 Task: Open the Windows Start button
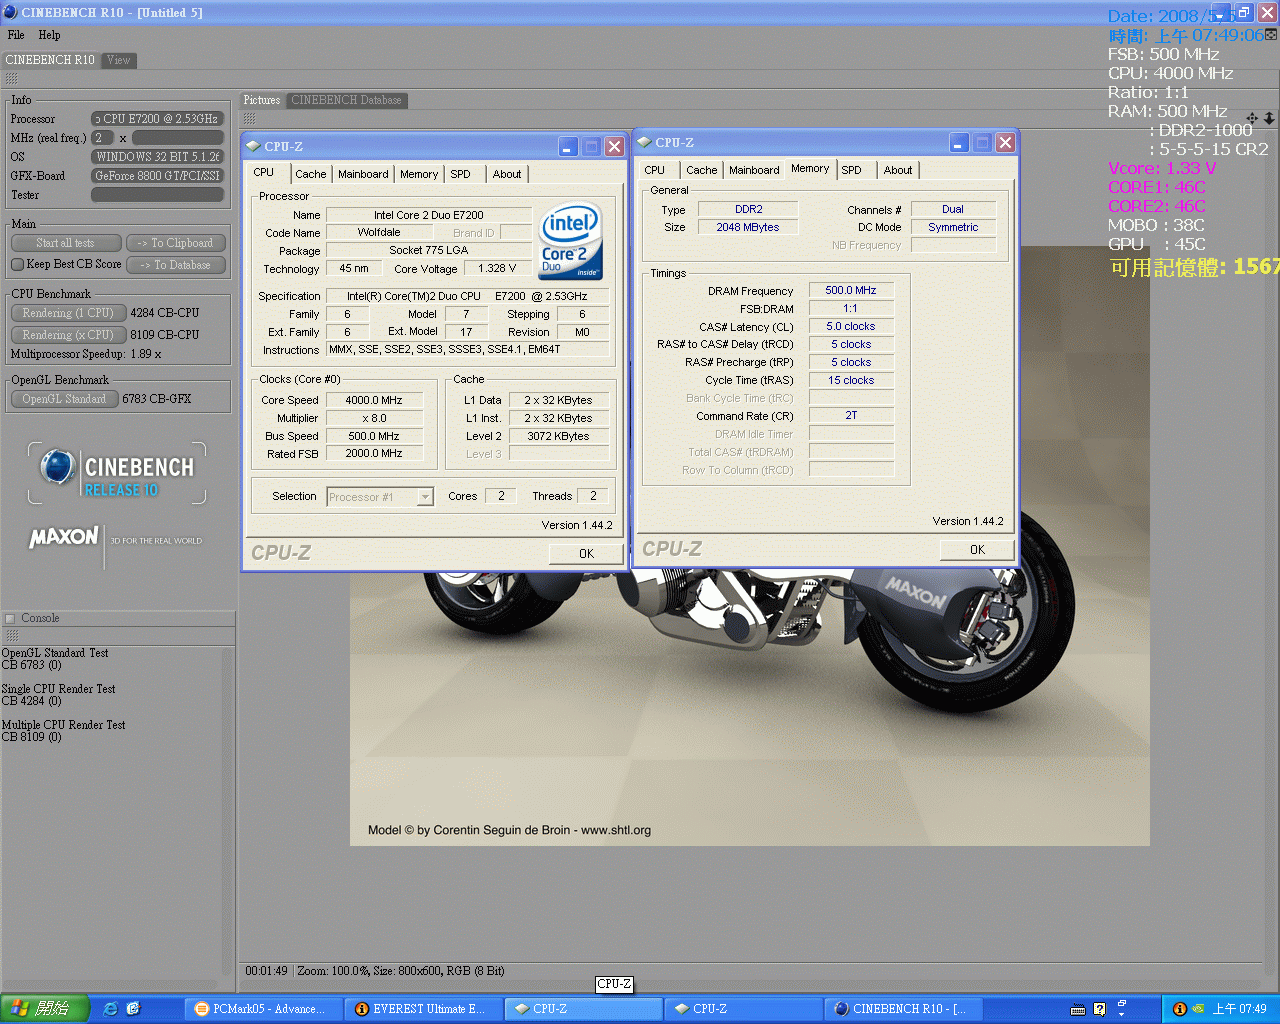pos(45,1009)
